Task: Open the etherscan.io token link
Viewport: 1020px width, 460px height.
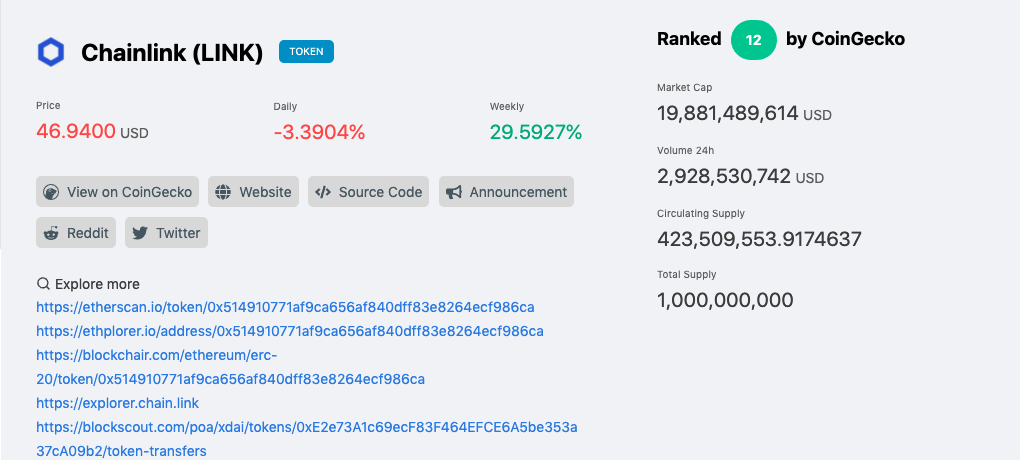Action: pyautogui.click(x=286, y=306)
